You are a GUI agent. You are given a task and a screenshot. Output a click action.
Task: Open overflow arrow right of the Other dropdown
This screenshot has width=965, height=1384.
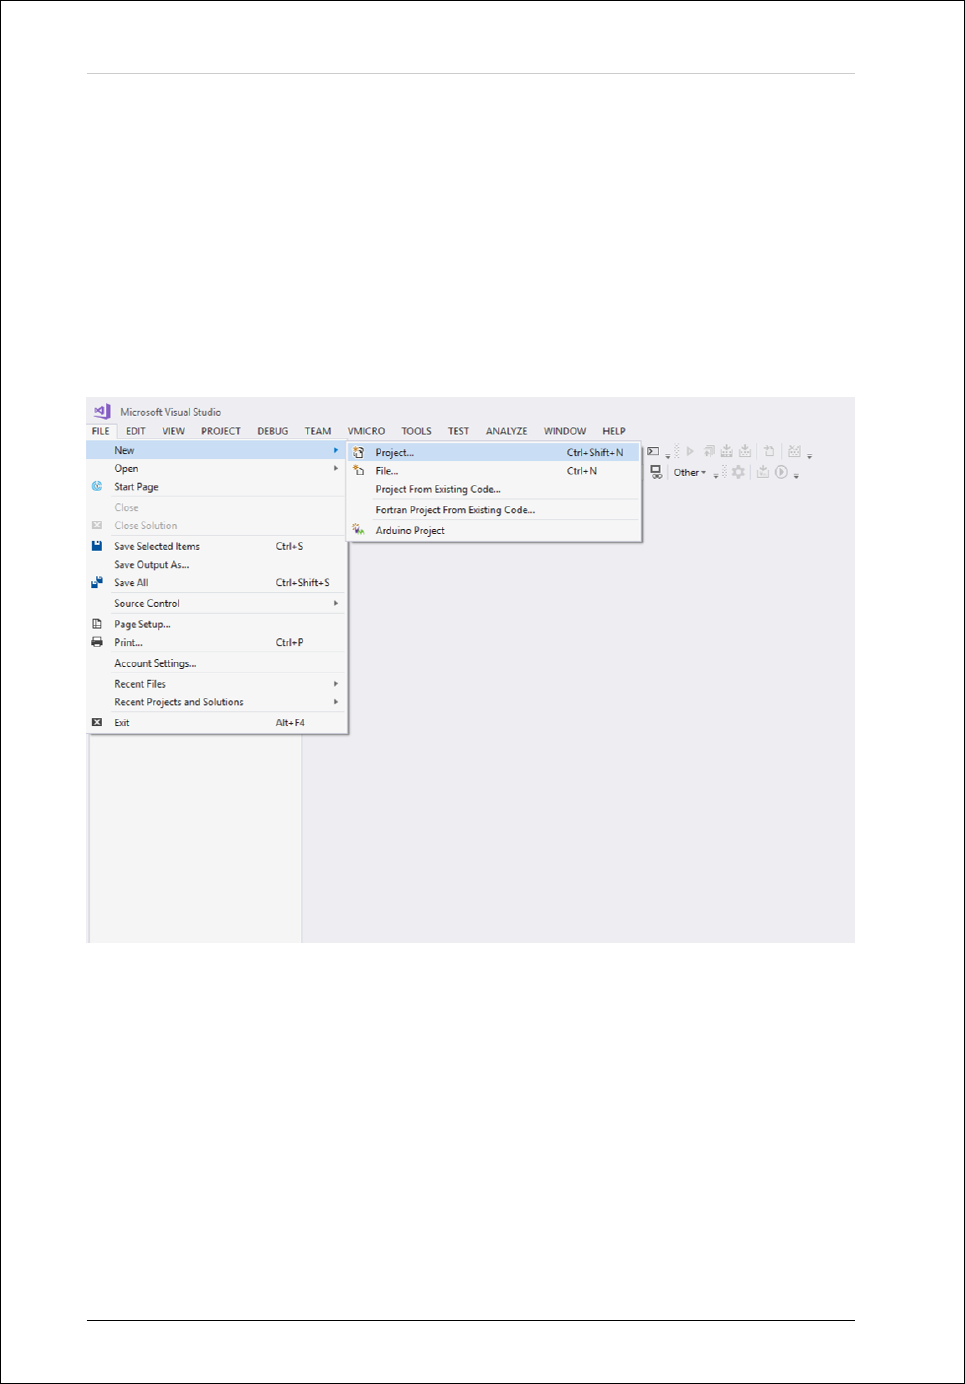point(716,476)
